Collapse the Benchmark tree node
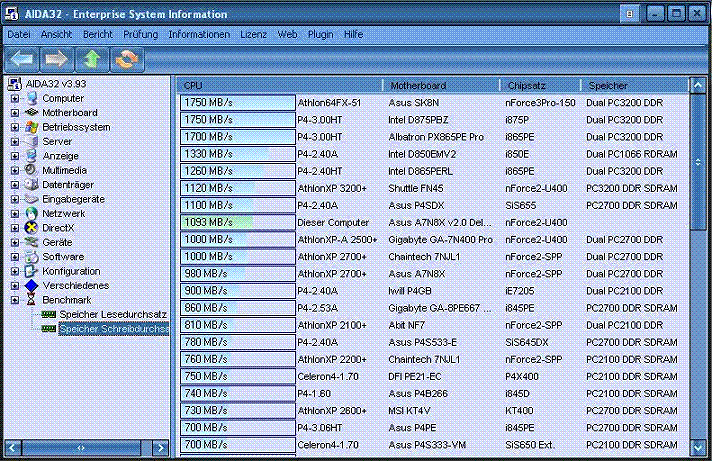This screenshot has height=461, width=712. click(15, 300)
